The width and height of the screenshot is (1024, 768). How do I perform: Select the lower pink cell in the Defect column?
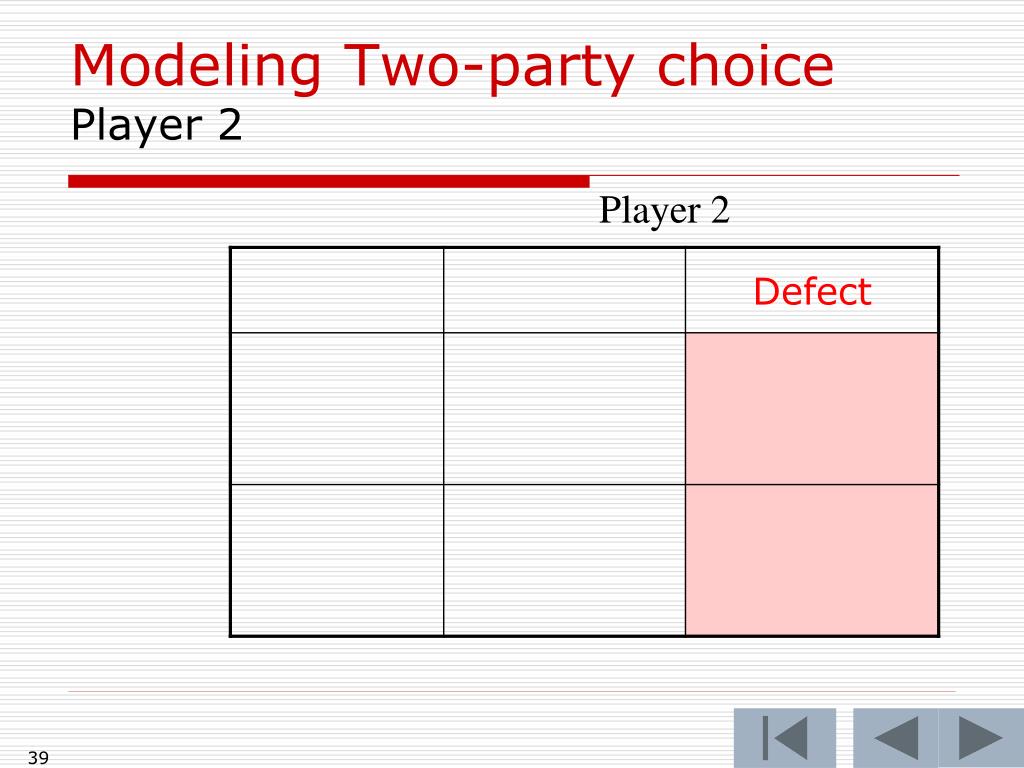click(812, 560)
